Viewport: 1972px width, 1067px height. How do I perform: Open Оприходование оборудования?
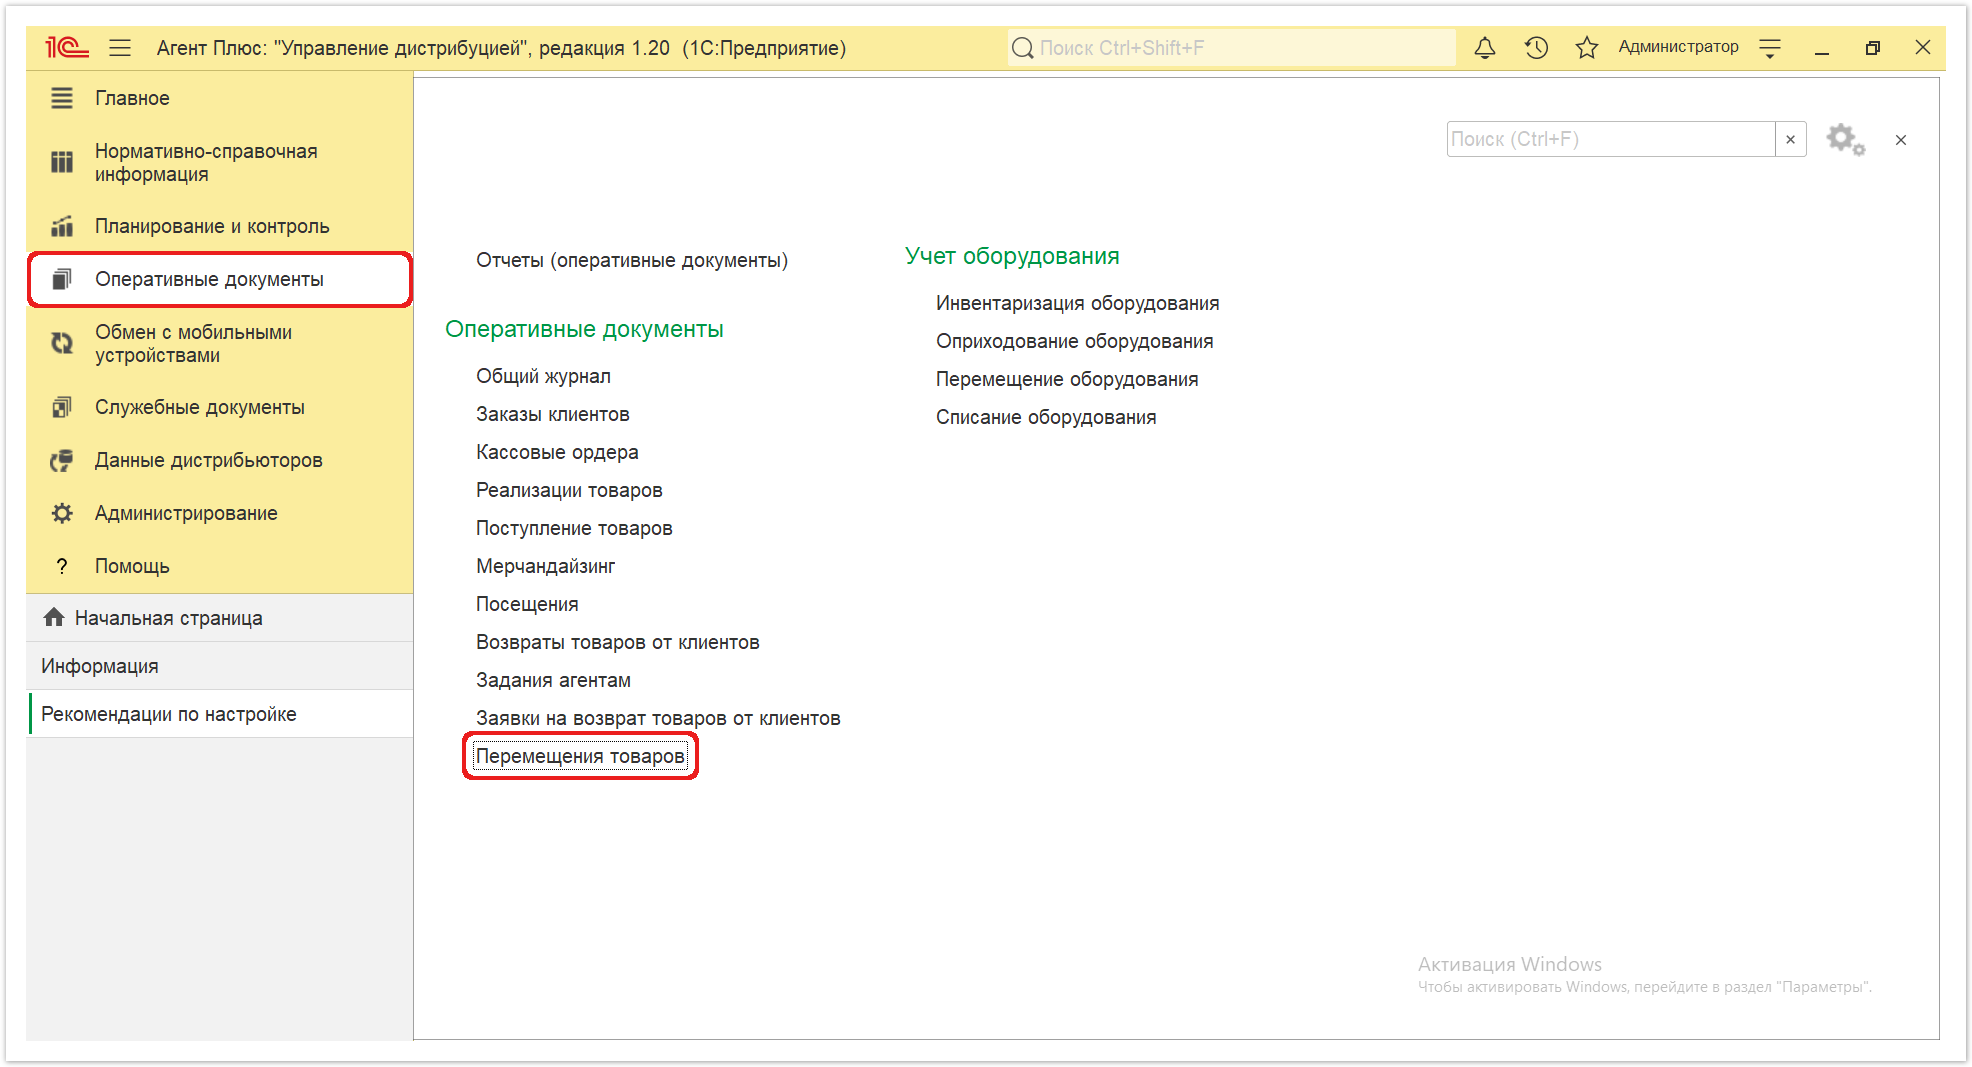tap(1074, 341)
